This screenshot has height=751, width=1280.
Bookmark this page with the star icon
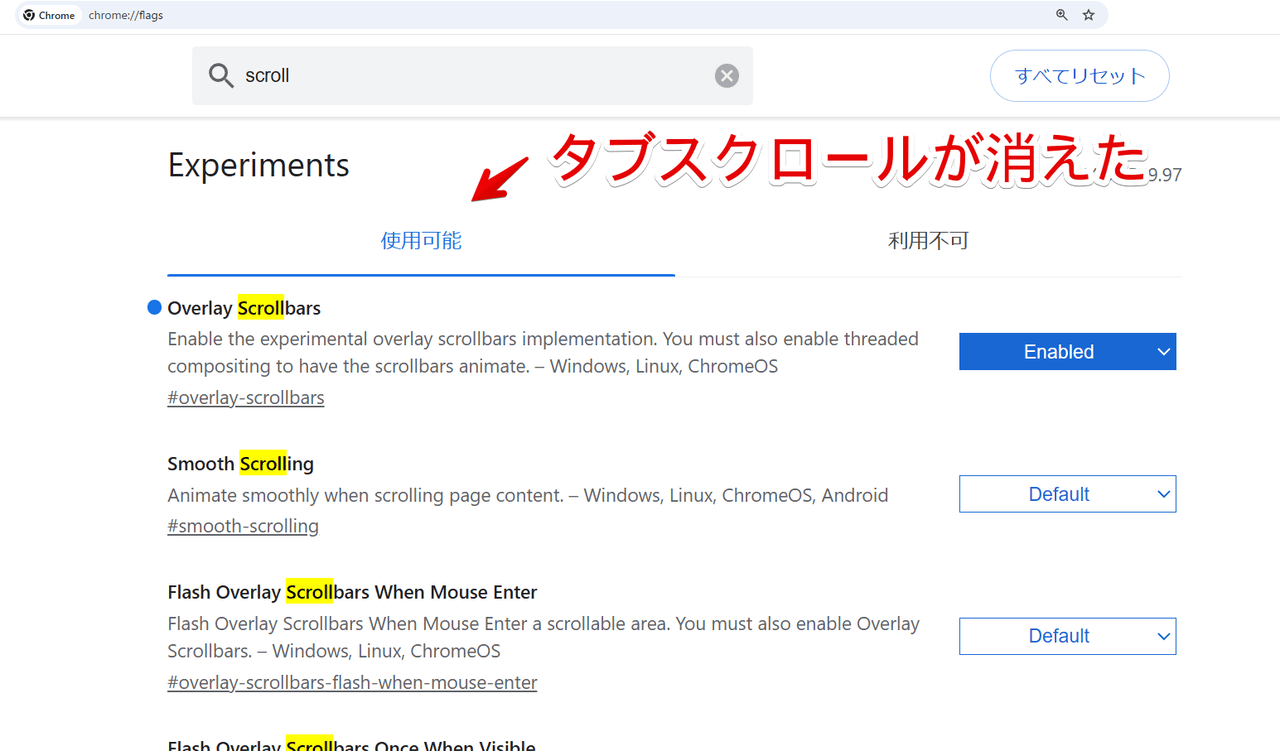coord(1089,15)
